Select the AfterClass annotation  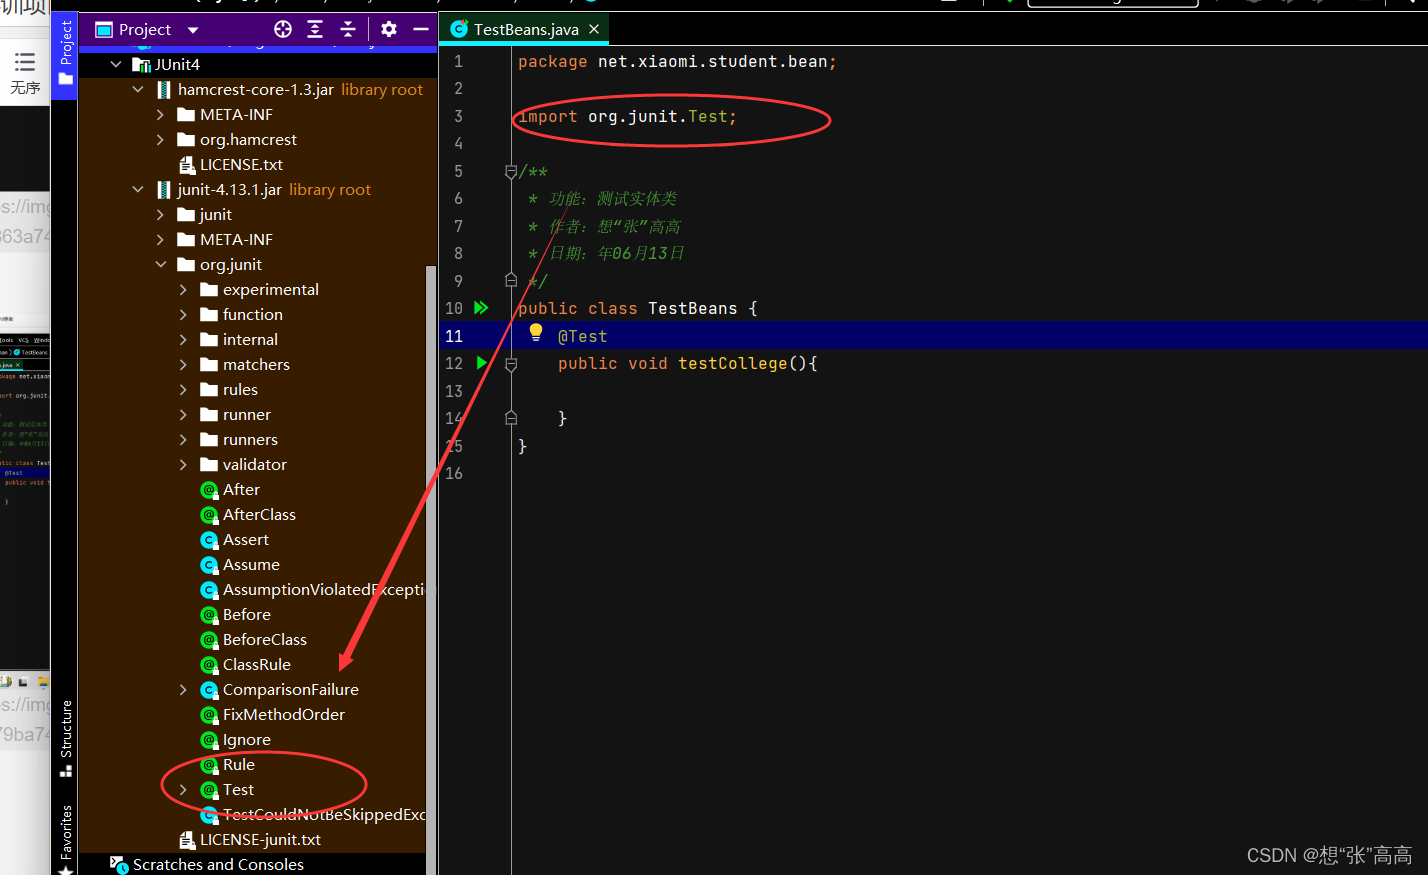pyautogui.click(x=248, y=514)
